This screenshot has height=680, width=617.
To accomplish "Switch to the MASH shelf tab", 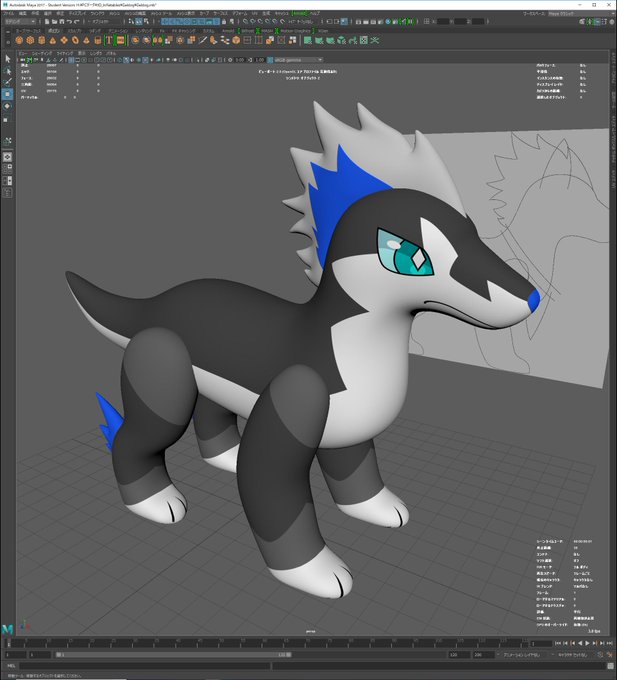I will (x=267, y=31).
